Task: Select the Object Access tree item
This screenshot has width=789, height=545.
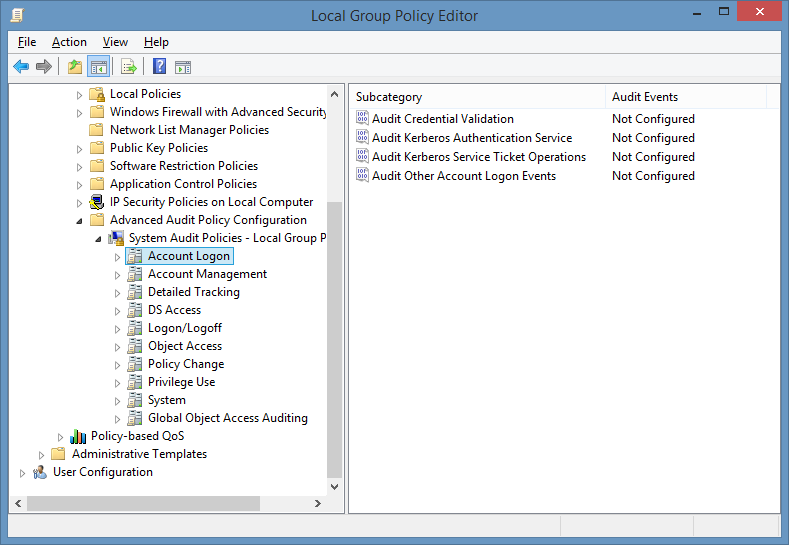Action: click(185, 346)
